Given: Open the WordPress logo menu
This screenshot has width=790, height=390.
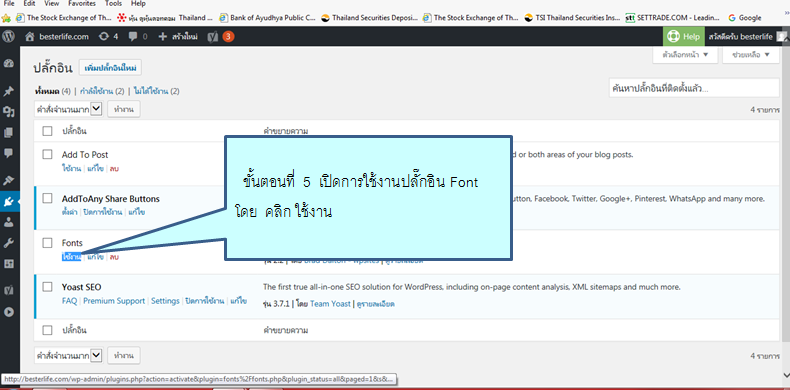Looking at the screenshot, I should (x=9, y=36).
